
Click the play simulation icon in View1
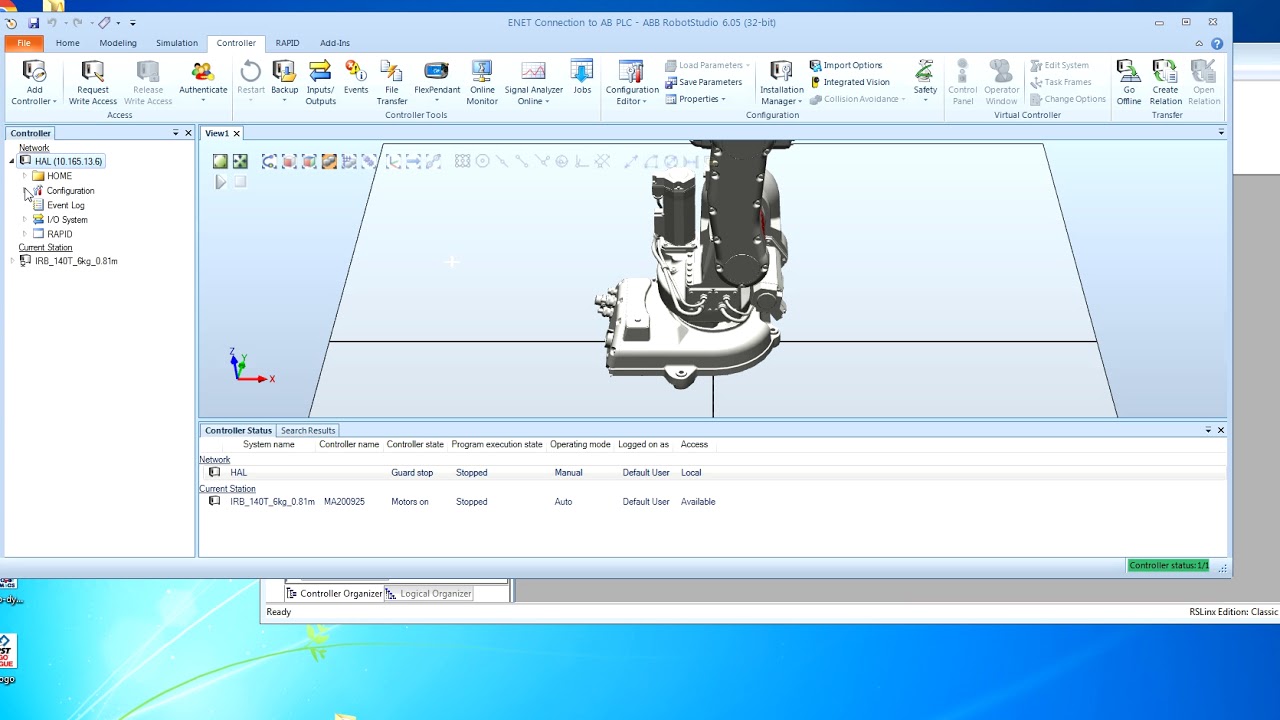tap(220, 182)
